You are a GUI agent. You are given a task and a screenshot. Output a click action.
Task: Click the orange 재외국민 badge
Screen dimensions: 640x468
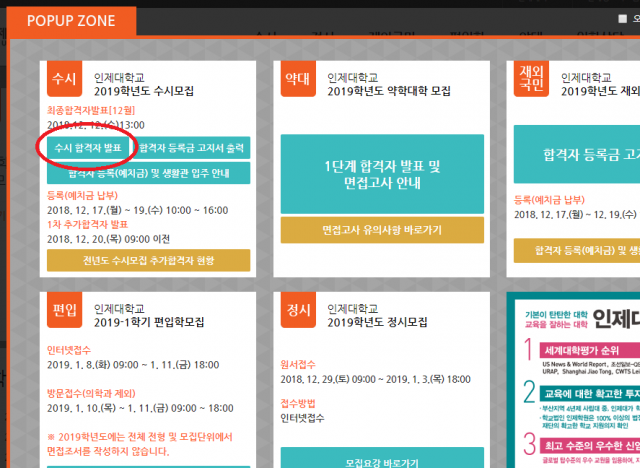(x=531, y=78)
